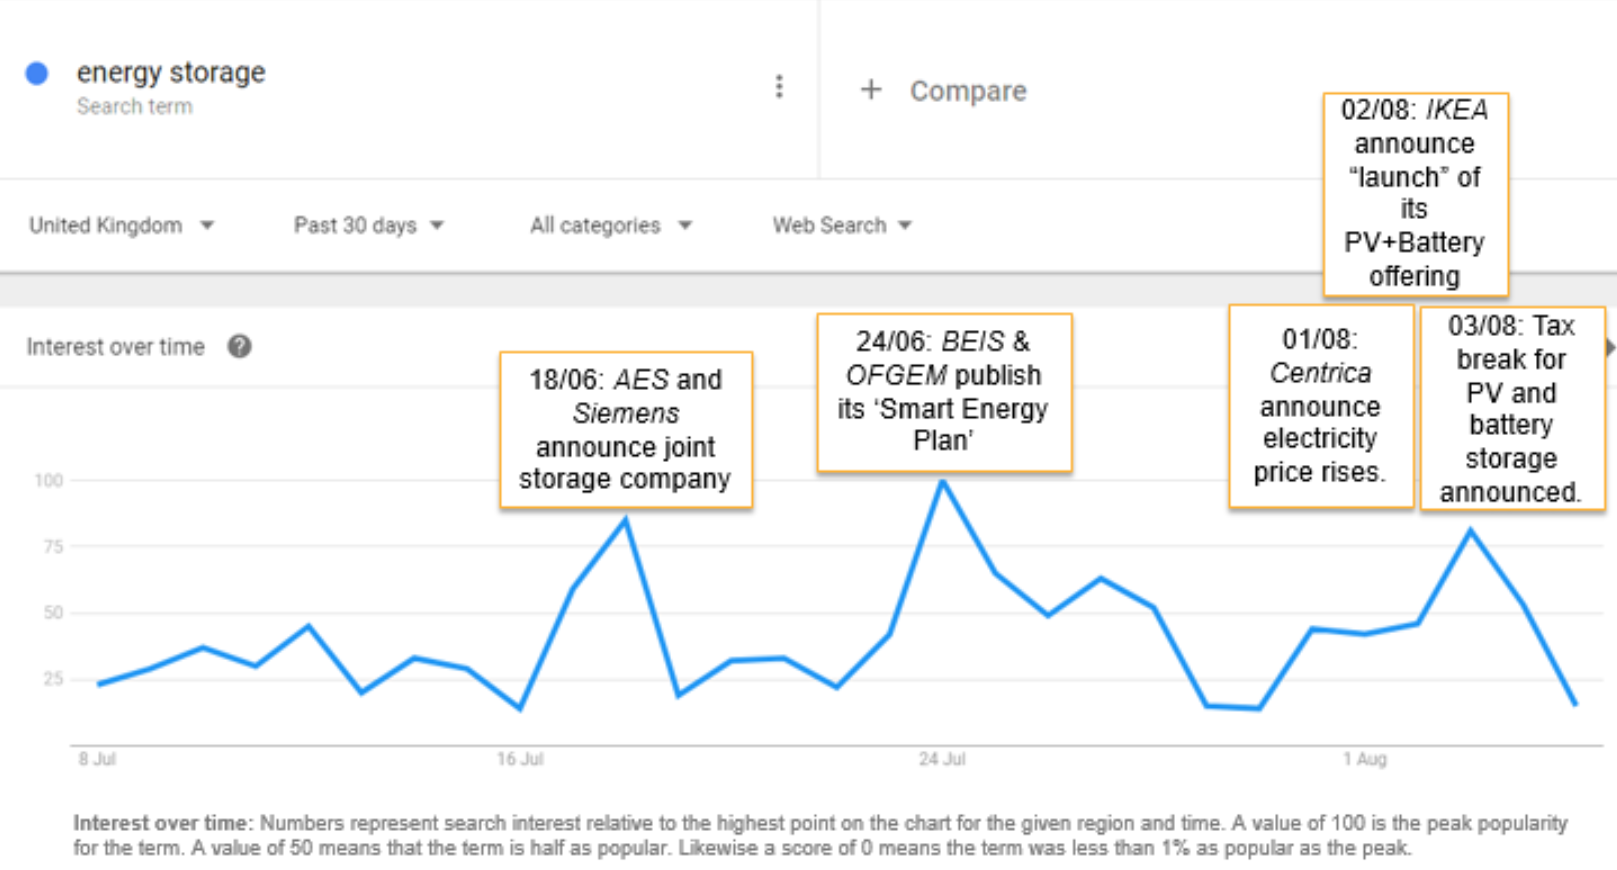Expand the All categories dropdown

click(x=610, y=225)
